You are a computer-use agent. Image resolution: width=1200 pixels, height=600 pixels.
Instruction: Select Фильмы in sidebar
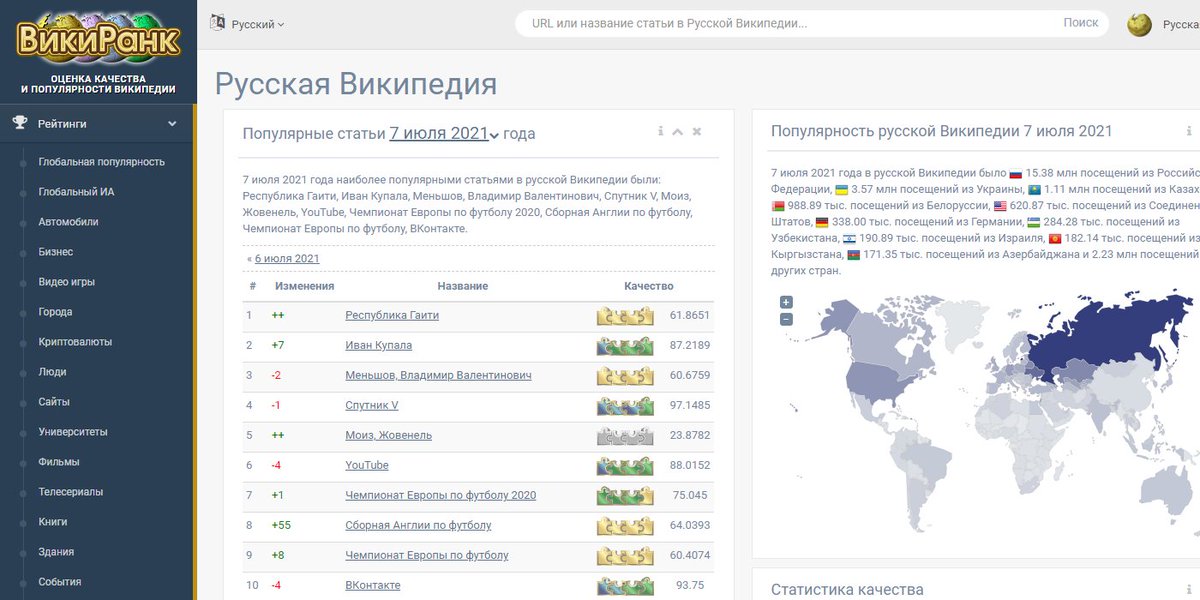pyautogui.click(x=58, y=462)
